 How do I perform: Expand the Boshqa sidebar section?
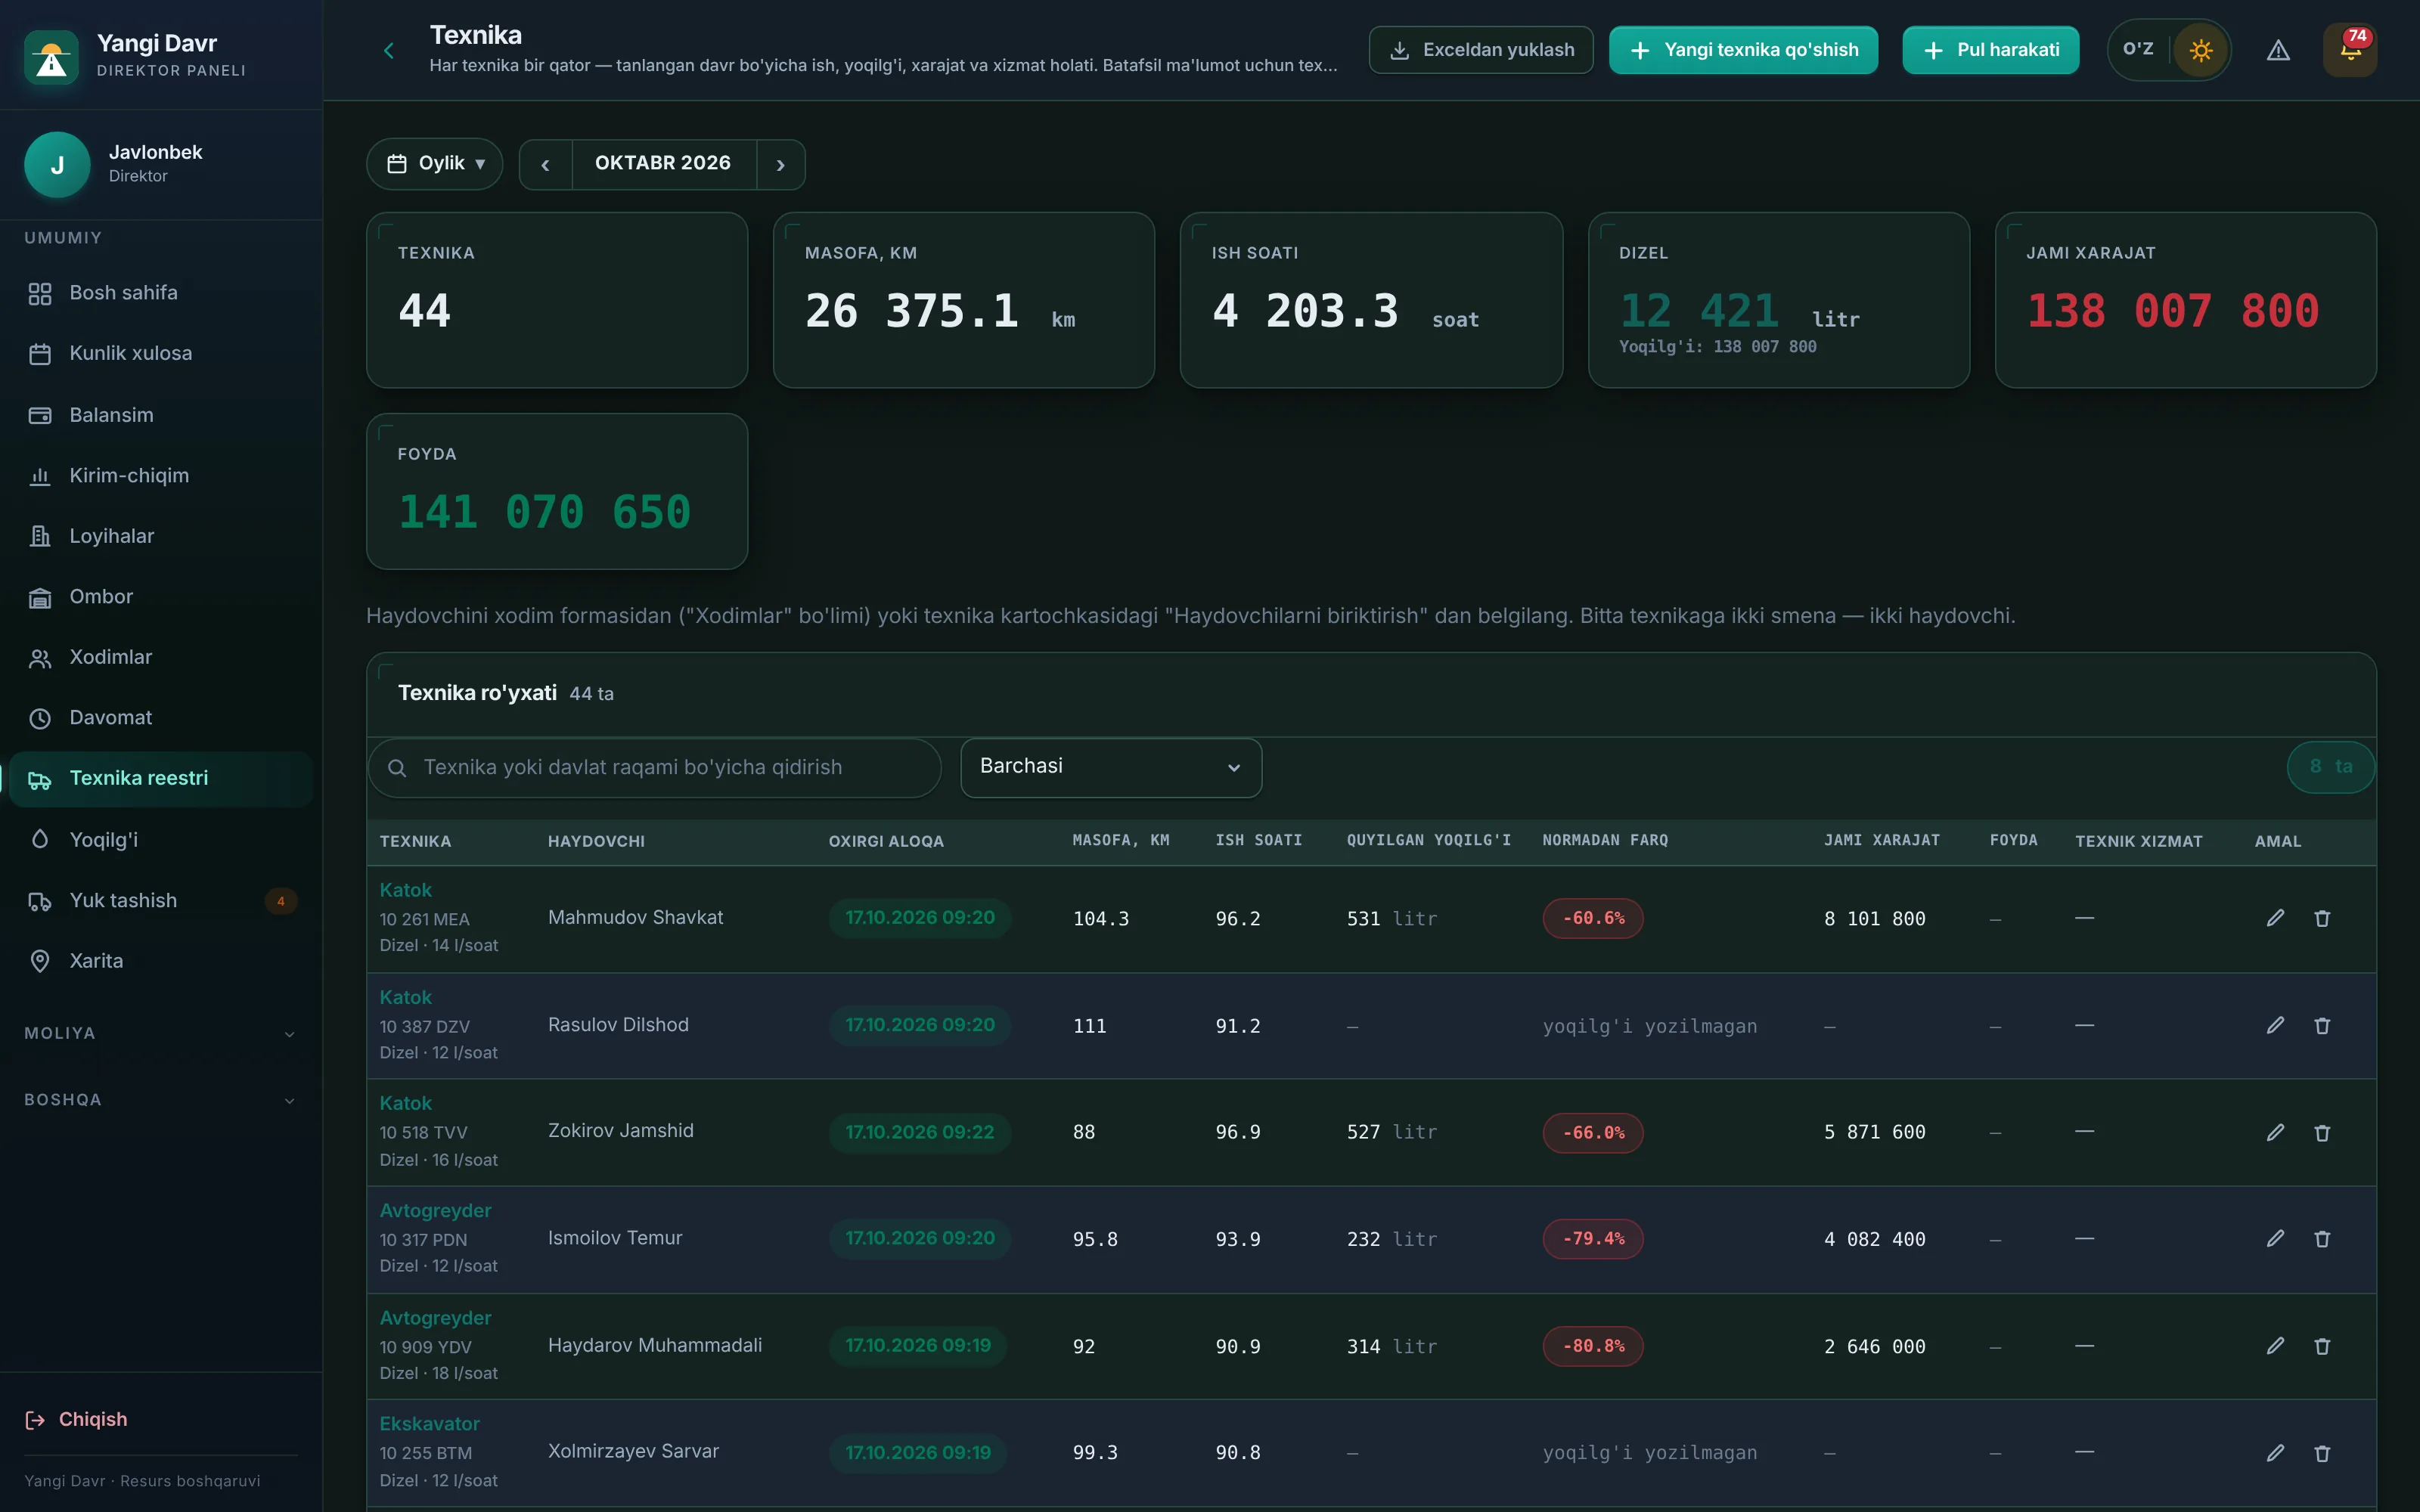(161, 1100)
